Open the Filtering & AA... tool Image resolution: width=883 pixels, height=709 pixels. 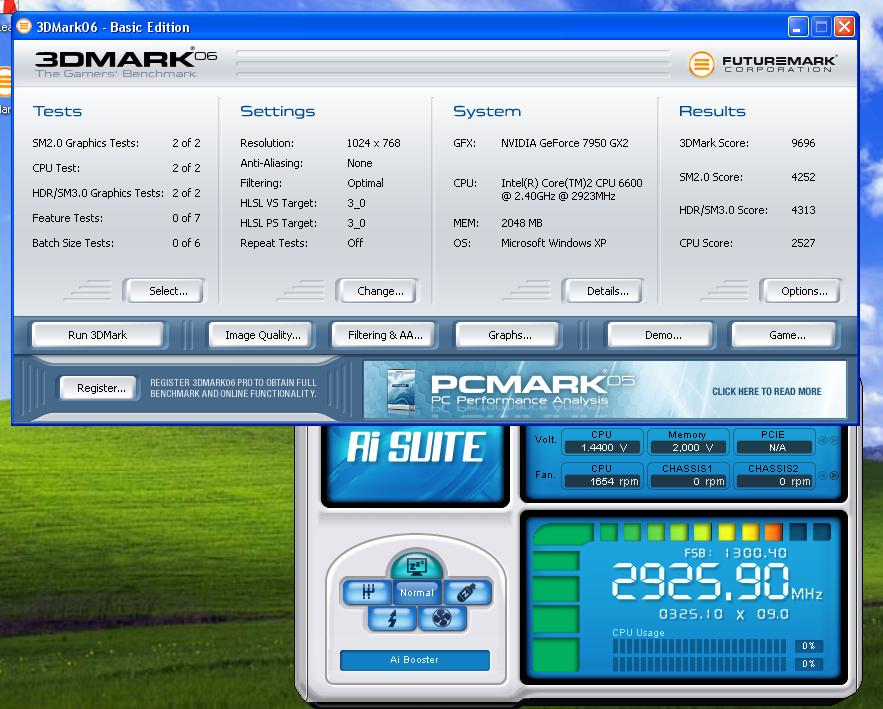click(x=385, y=335)
